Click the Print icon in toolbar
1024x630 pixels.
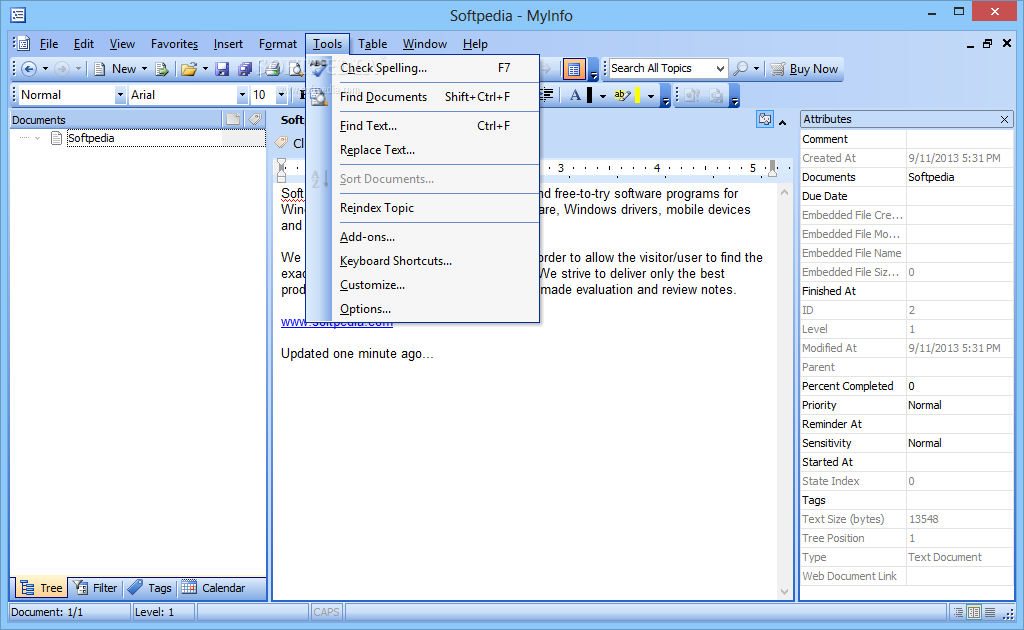pyautogui.click(x=272, y=69)
